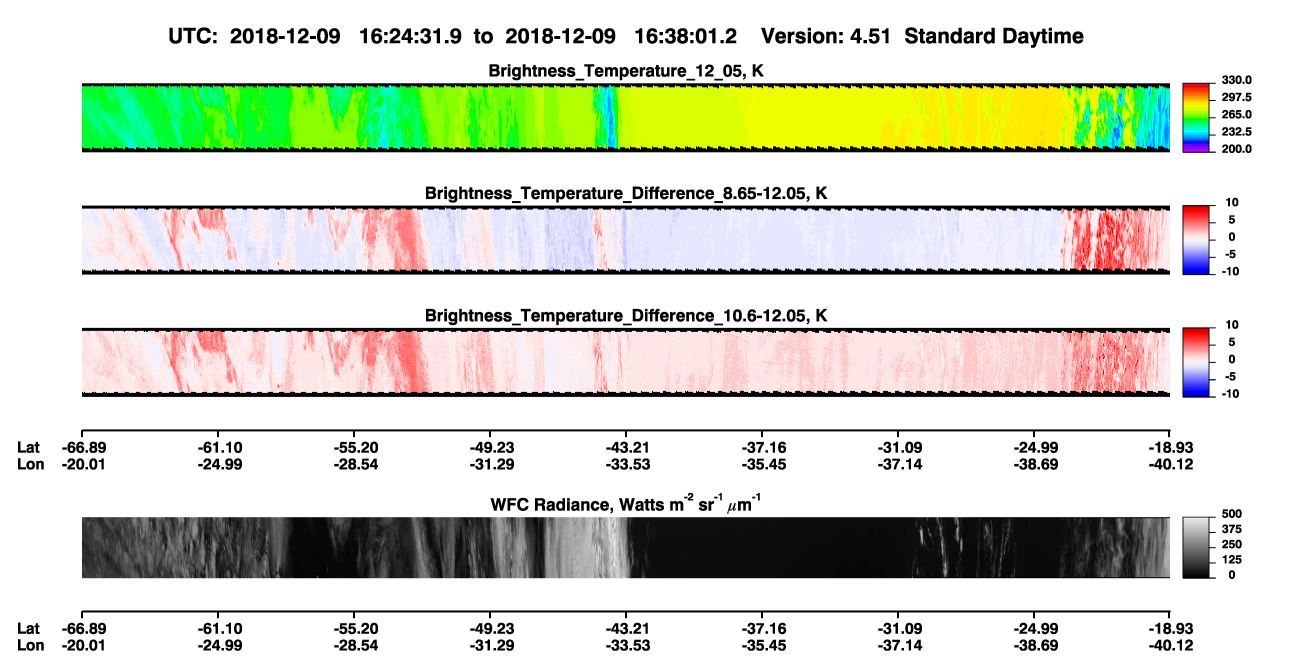Click latitude -18.93 on the bottom axis
Image resolution: width=1300 pixels, height=667 pixels.
click(1170, 628)
